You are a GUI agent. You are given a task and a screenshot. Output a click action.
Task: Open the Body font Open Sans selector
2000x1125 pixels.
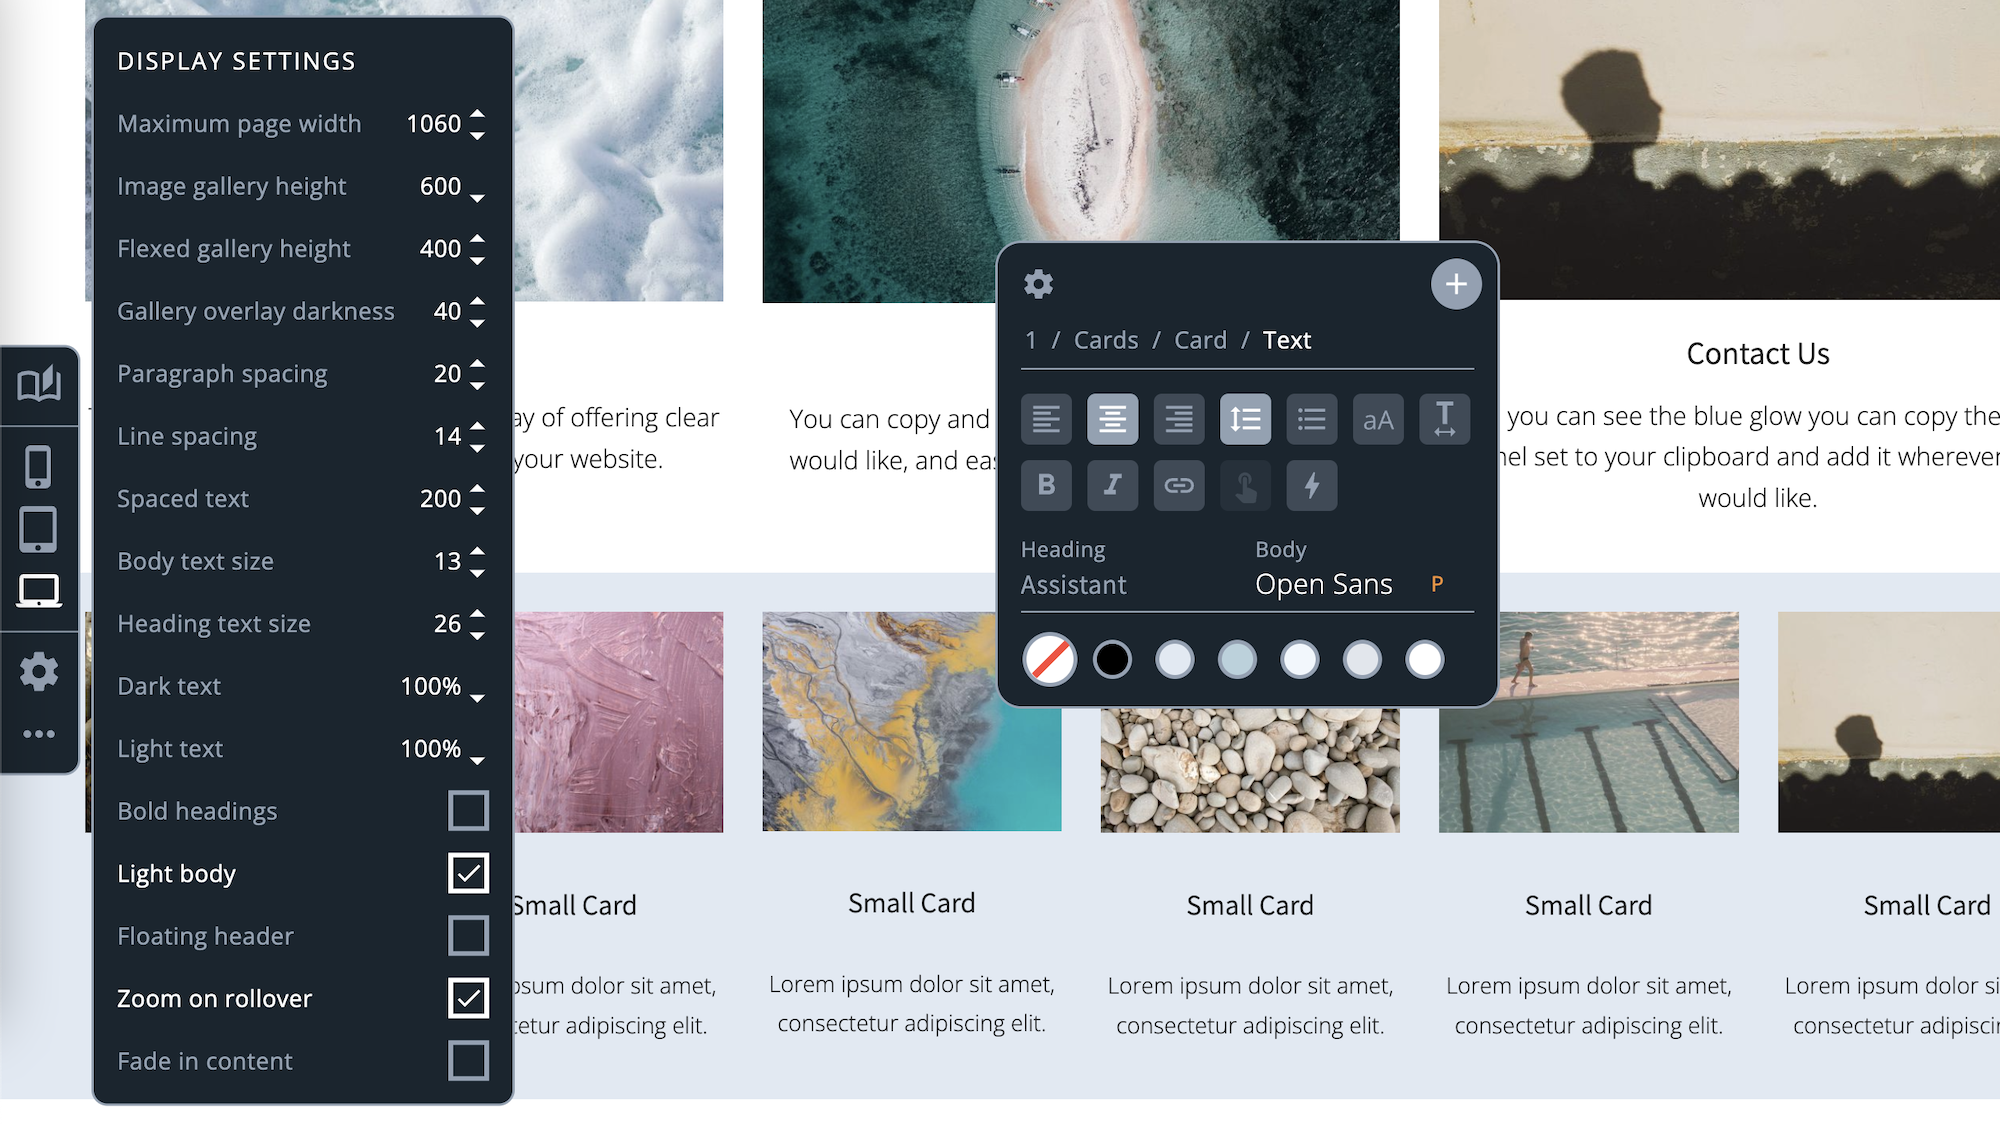pos(1322,584)
